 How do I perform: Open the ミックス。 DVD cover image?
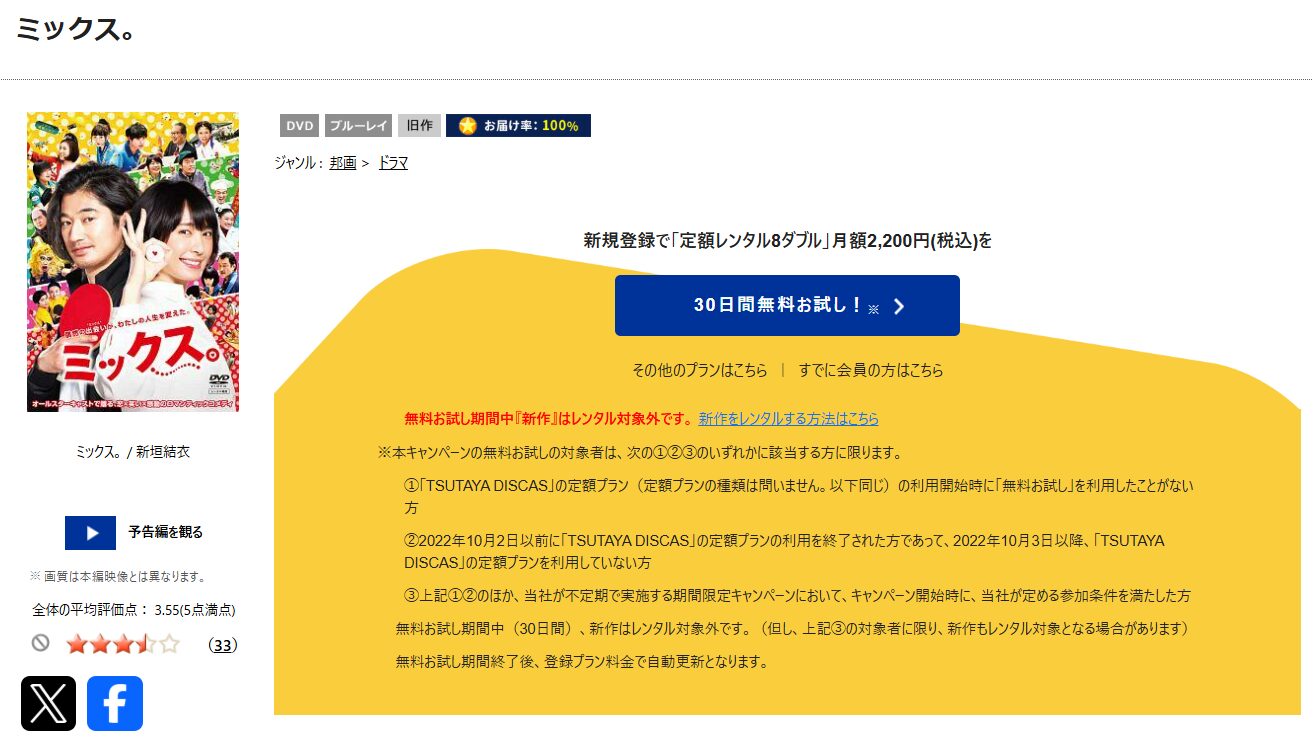pyautogui.click(x=133, y=262)
